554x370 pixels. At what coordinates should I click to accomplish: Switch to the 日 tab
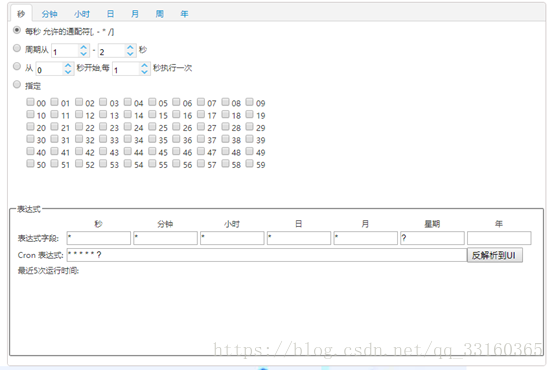click(110, 14)
